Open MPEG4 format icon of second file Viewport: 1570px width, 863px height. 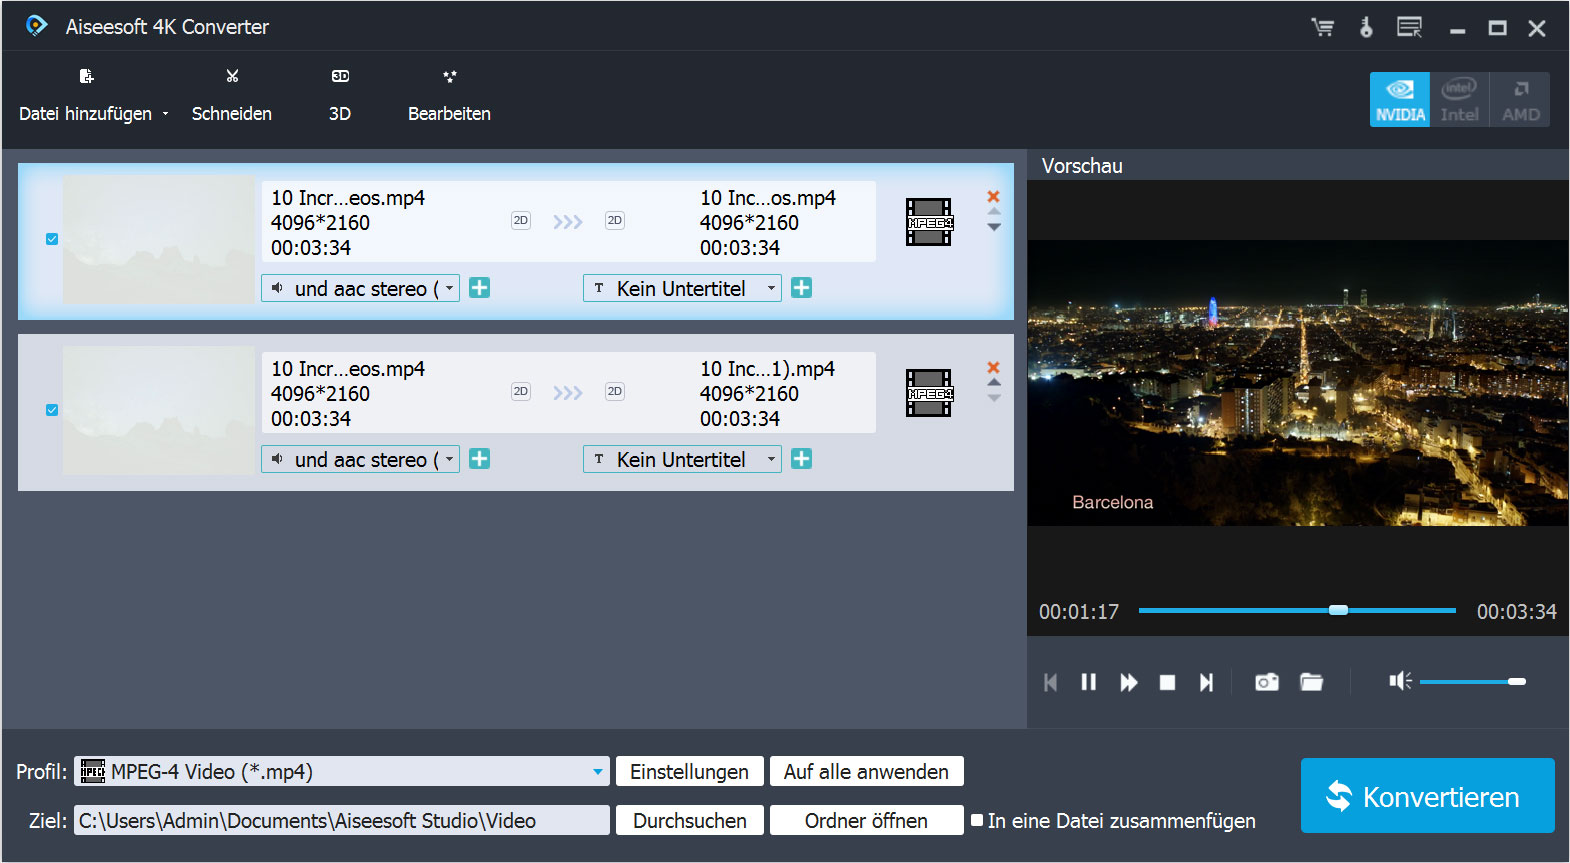pyautogui.click(x=929, y=393)
